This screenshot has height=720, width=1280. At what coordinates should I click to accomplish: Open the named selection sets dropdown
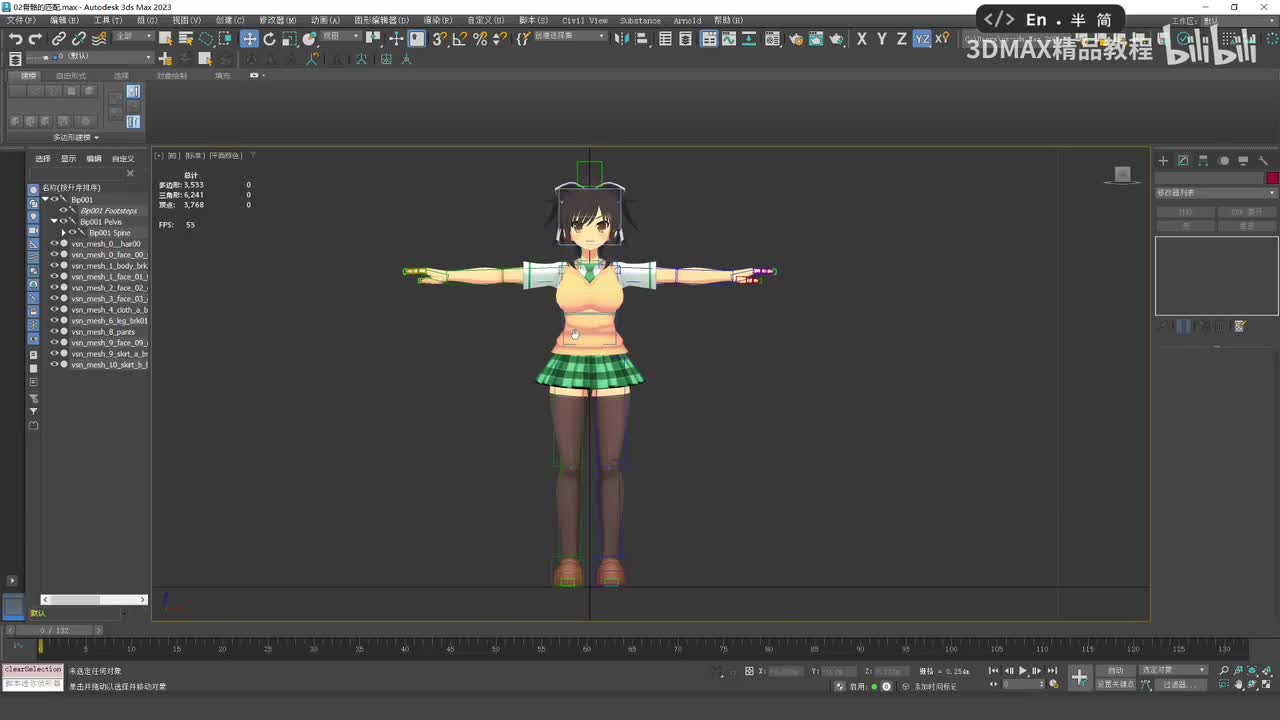tap(570, 36)
